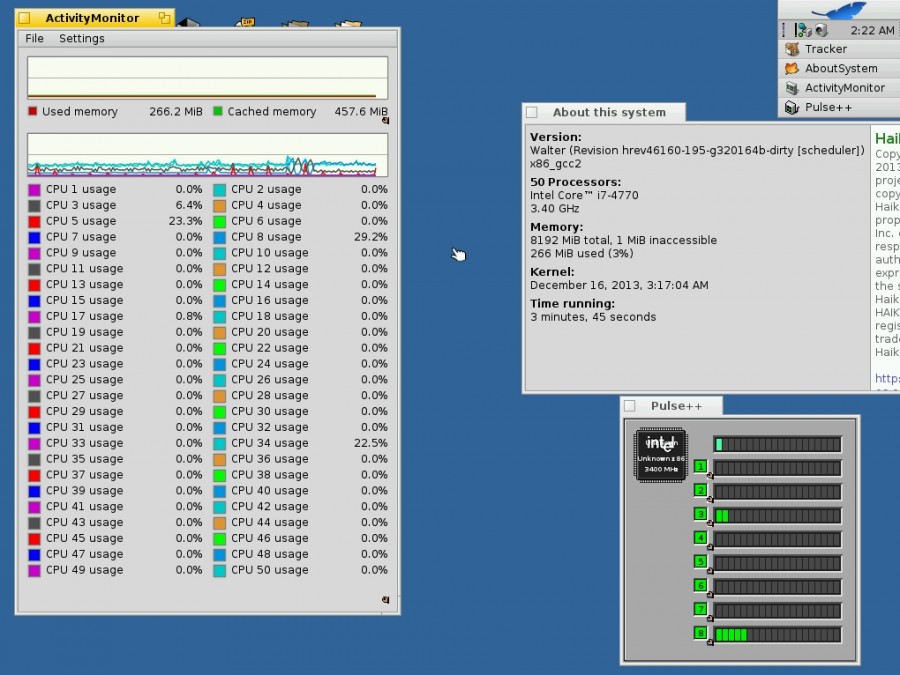Click the CPU 8 usage legend entry
Viewport: 900px width, 675px height.
pos(265,237)
